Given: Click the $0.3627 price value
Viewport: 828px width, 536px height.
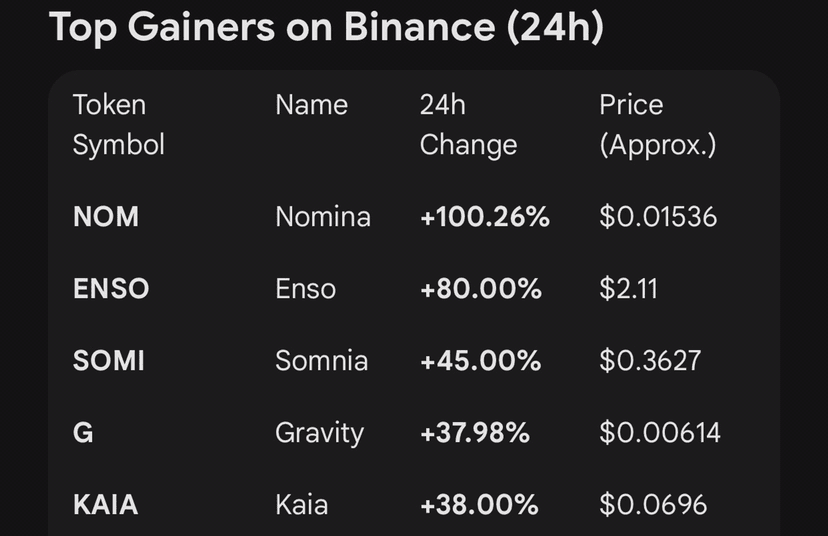Looking at the screenshot, I should (650, 361).
